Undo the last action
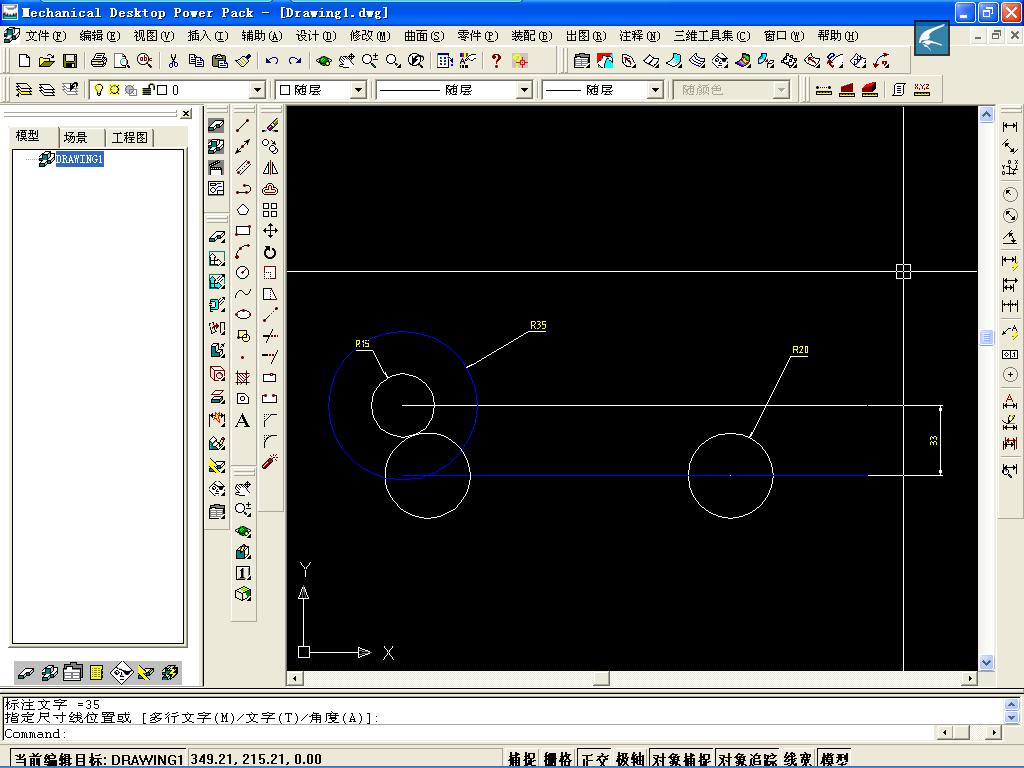Image resolution: width=1024 pixels, height=768 pixels. [272, 61]
